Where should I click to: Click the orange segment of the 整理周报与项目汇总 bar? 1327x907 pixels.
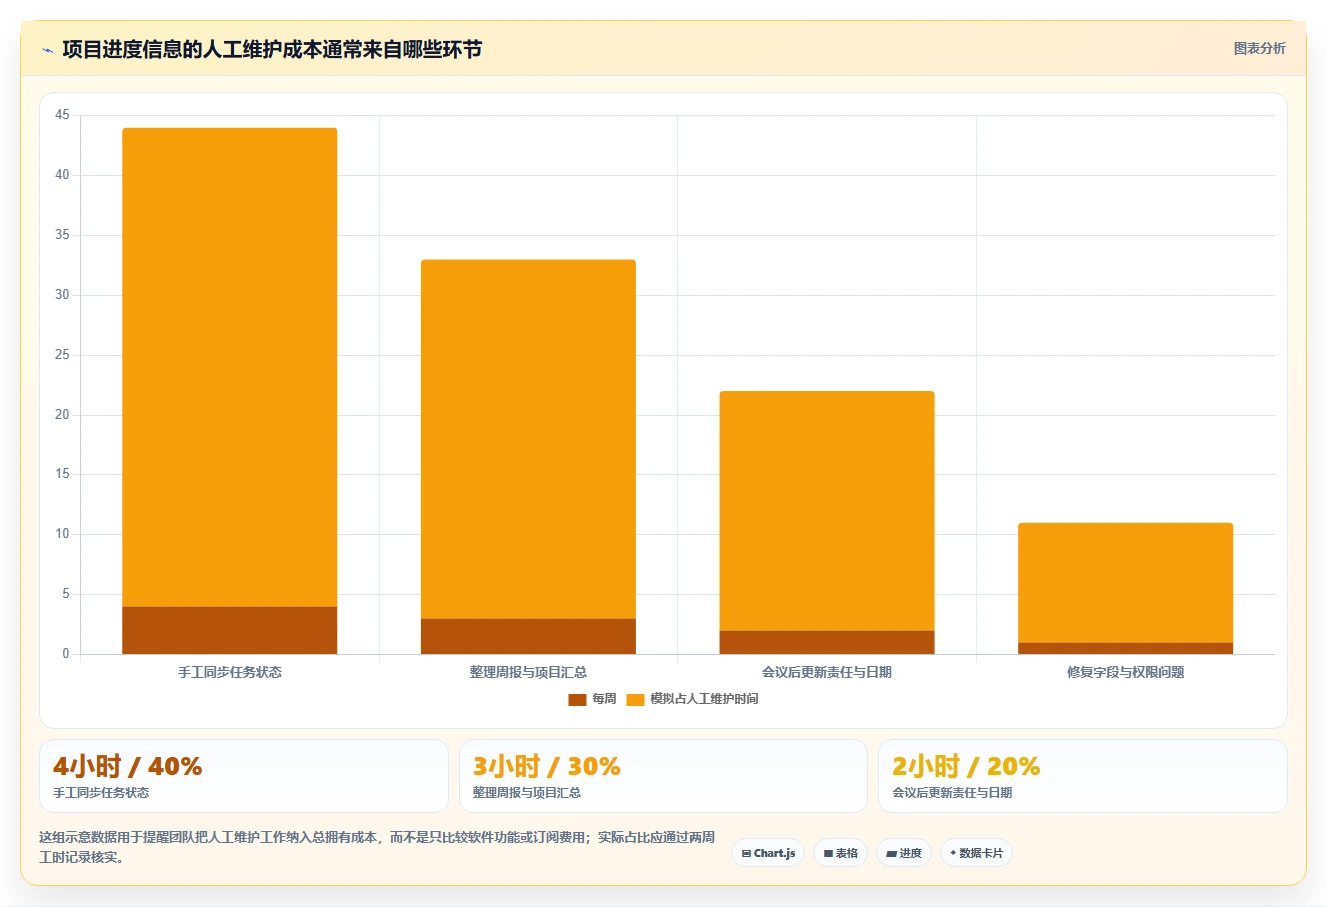pos(528,439)
